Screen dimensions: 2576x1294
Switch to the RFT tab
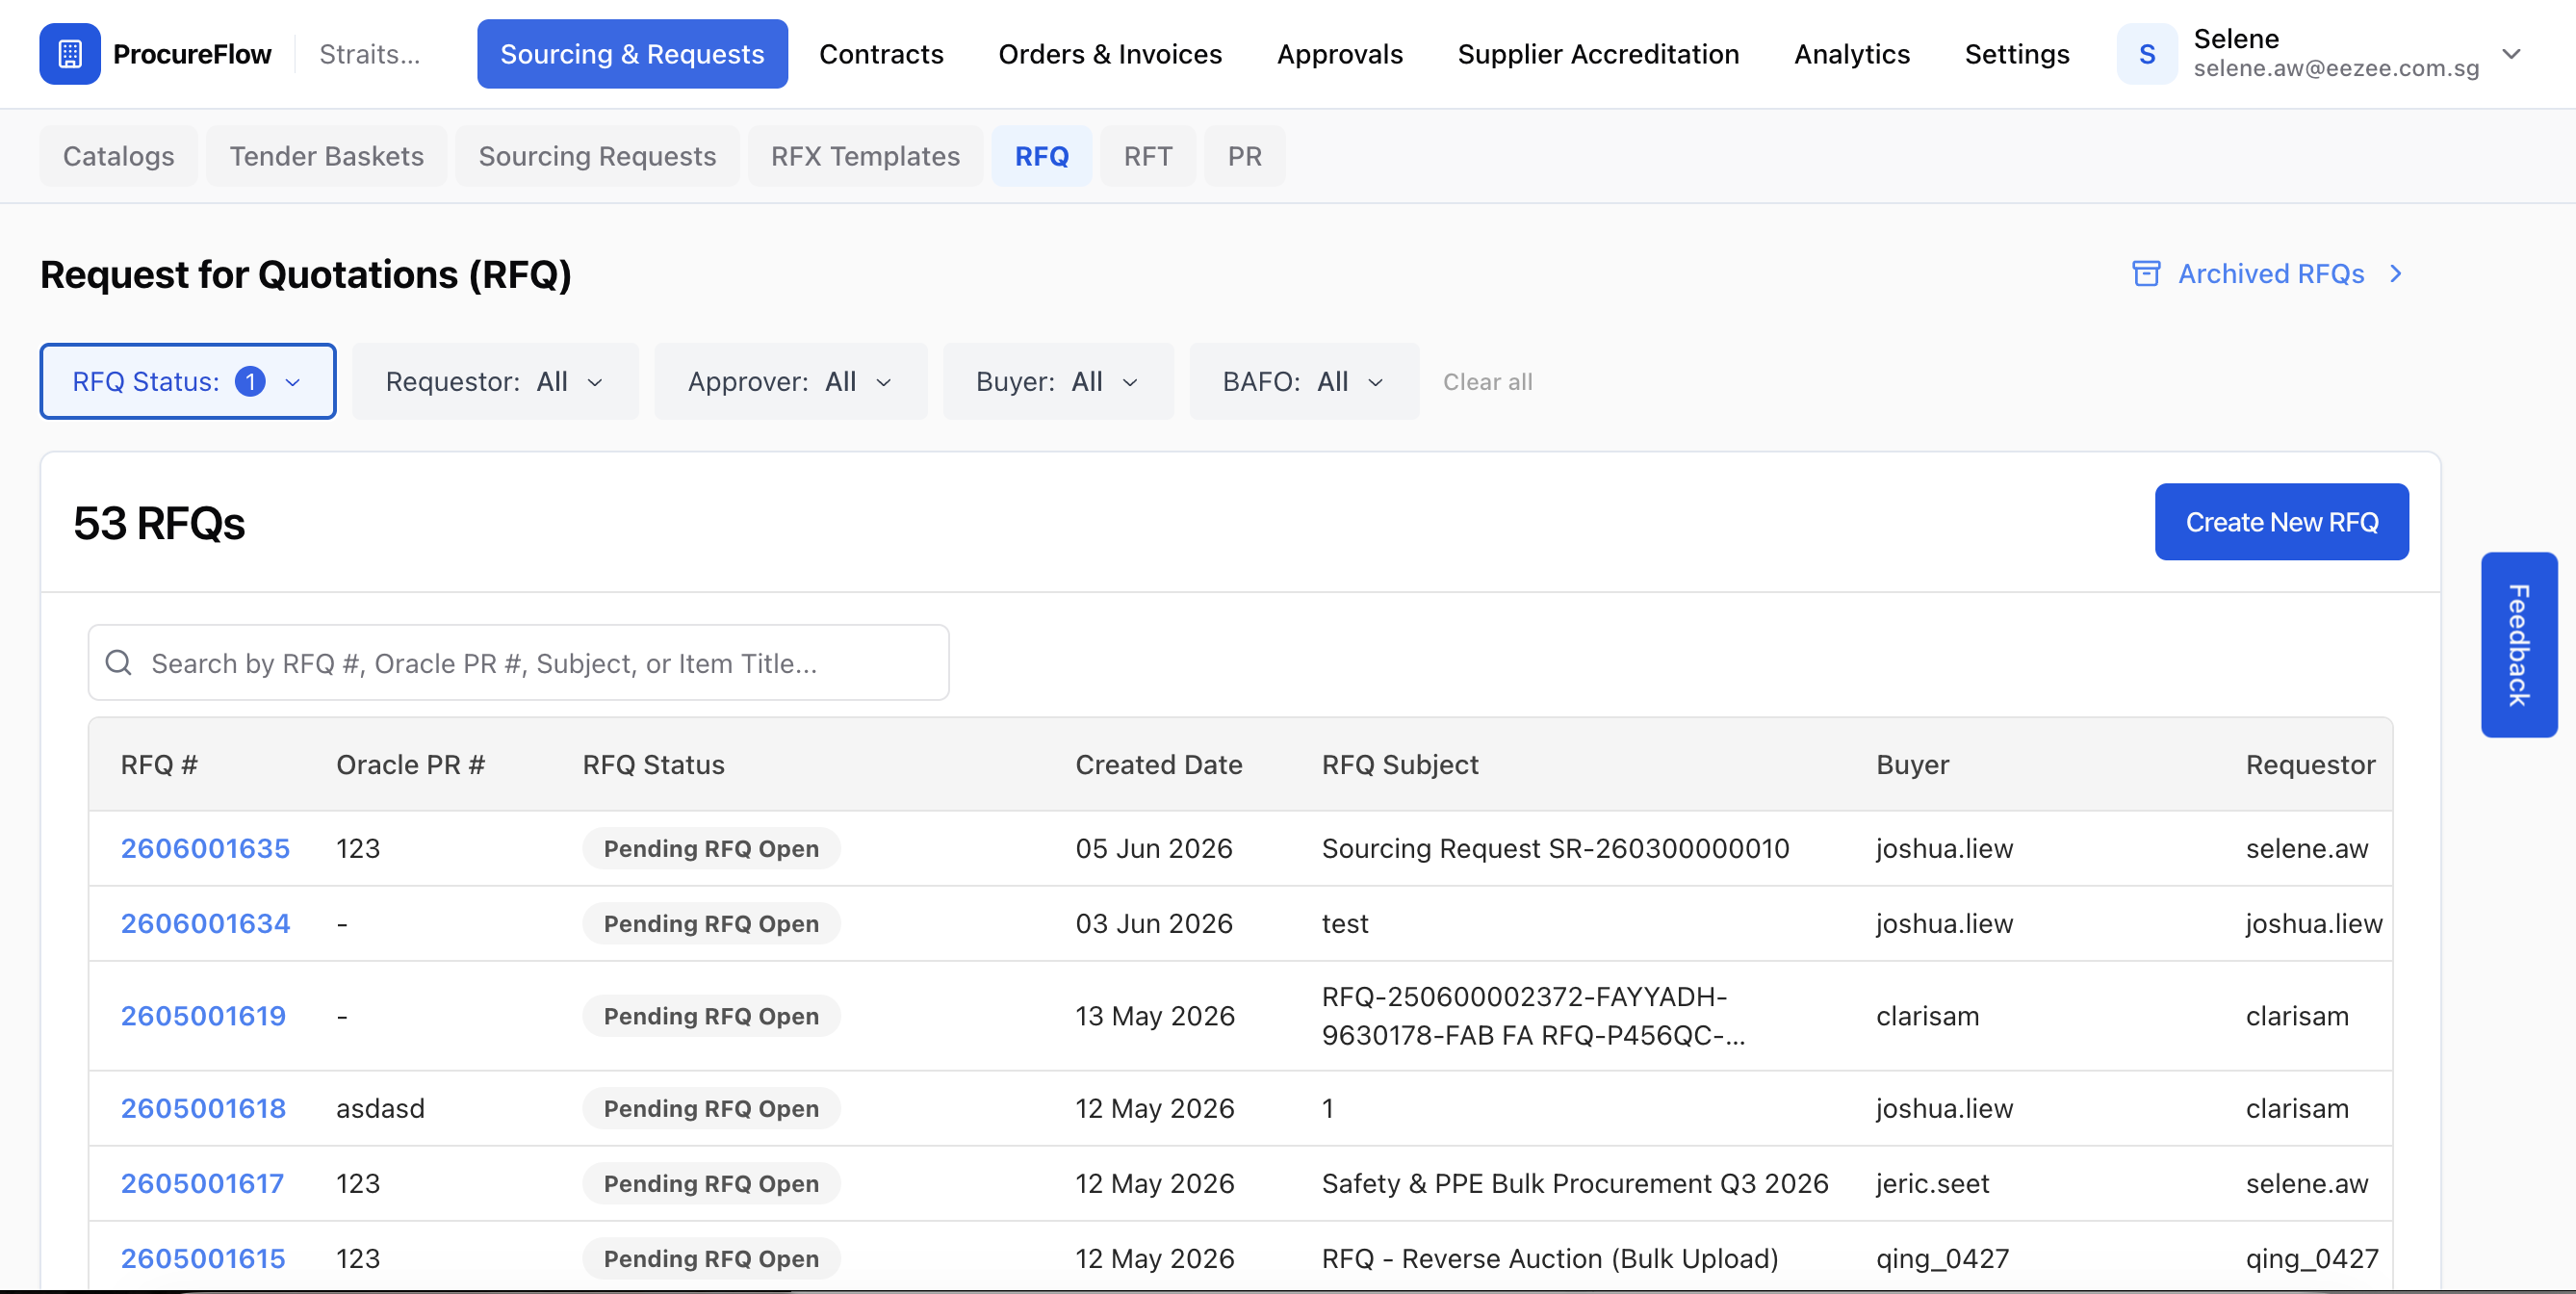click(1148, 156)
